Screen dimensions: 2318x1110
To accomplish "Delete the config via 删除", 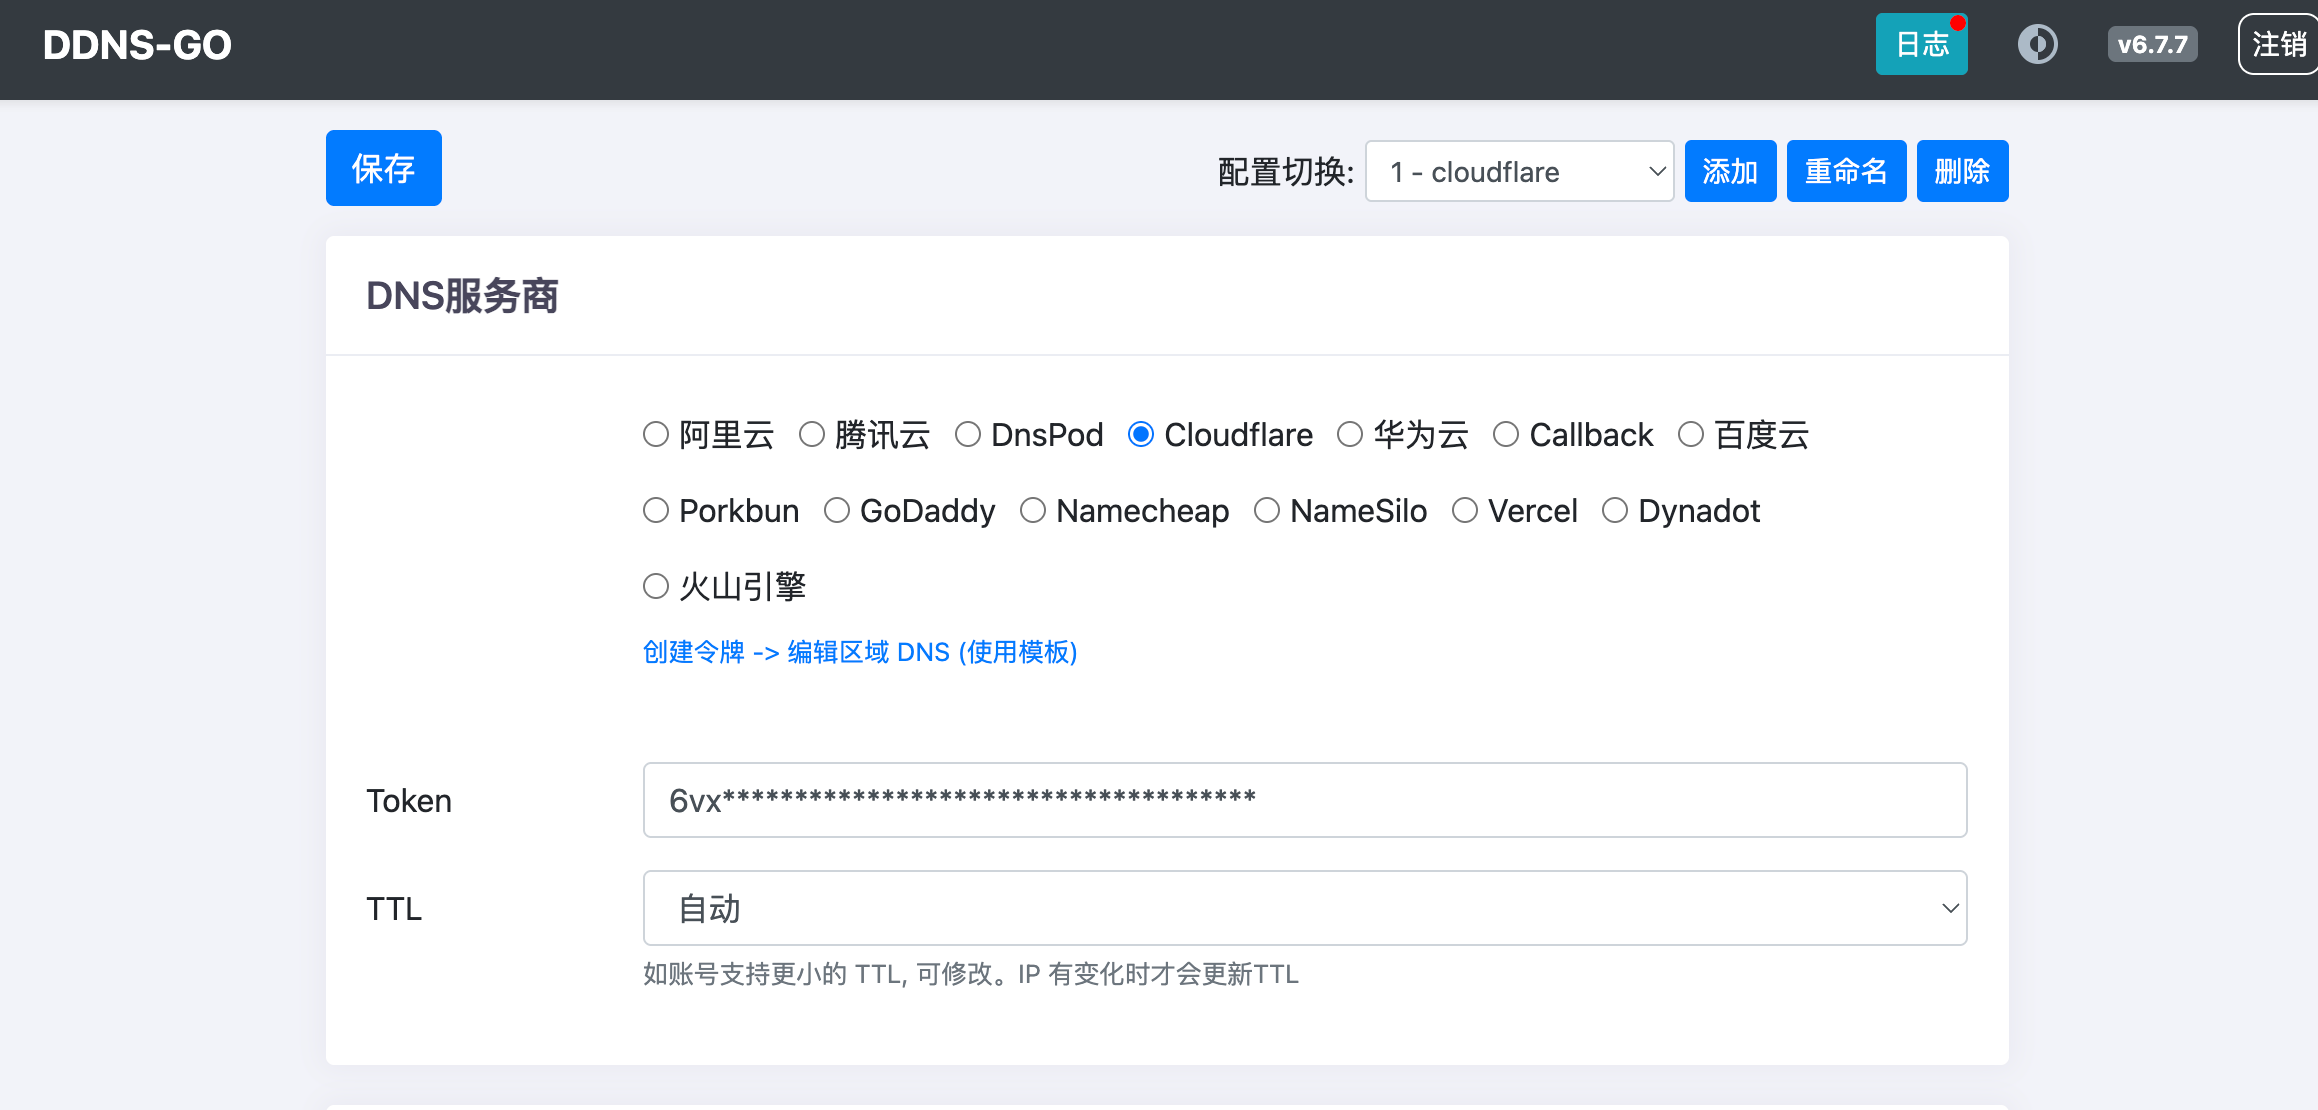I will [x=1962, y=171].
